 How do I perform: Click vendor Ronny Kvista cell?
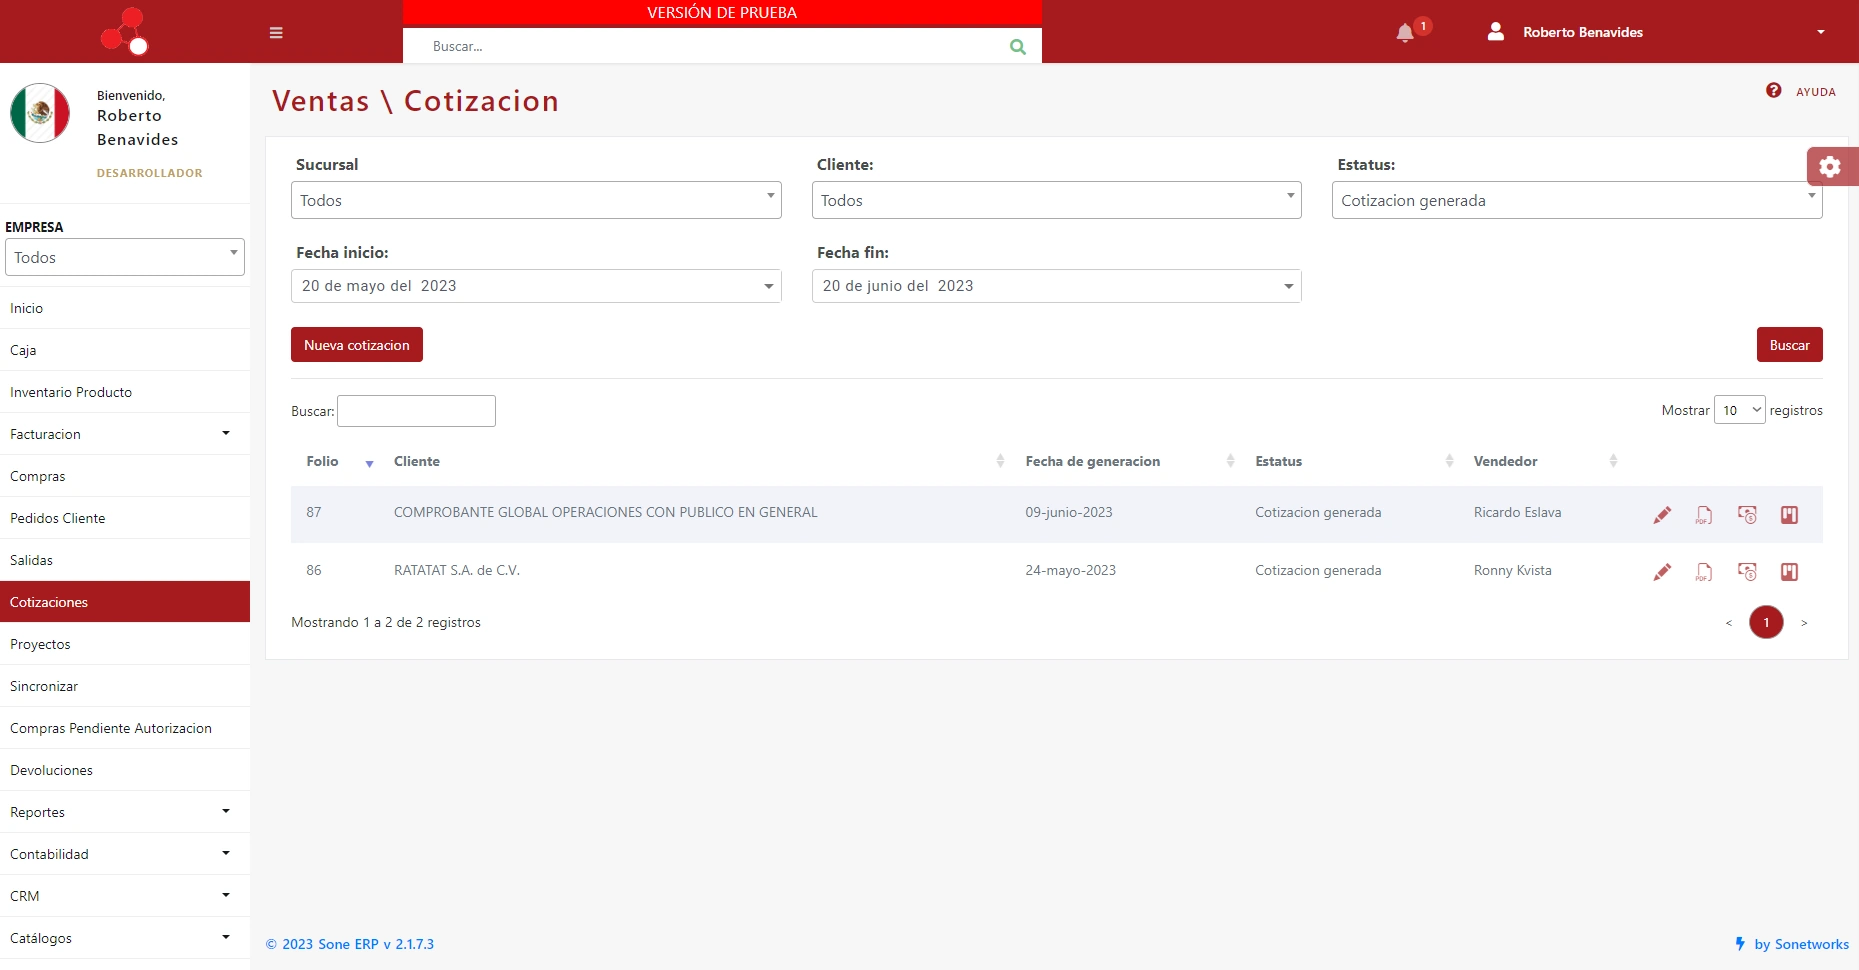pyautogui.click(x=1512, y=570)
